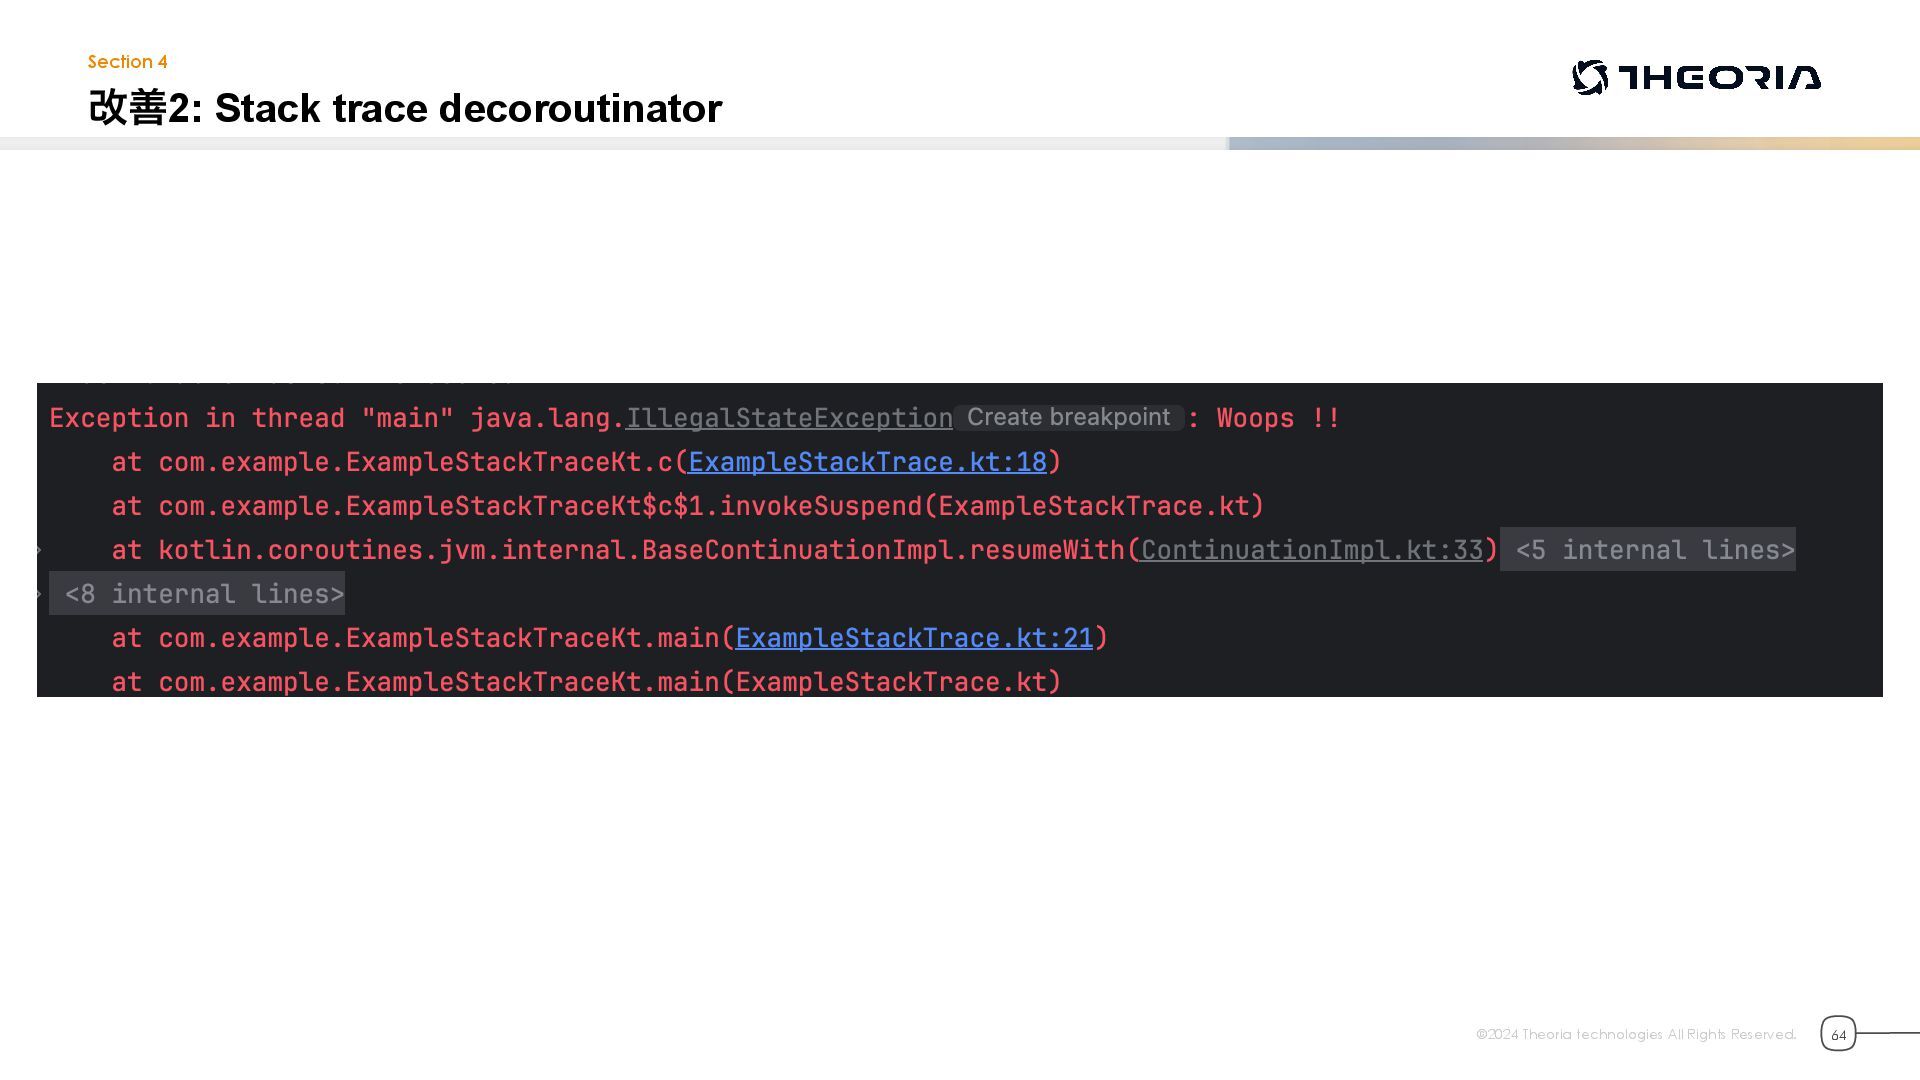The height and width of the screenshot is (1080, 1920).
Task: Click fold chevron beside the resumeWith line
Action: tap(39, 550)
